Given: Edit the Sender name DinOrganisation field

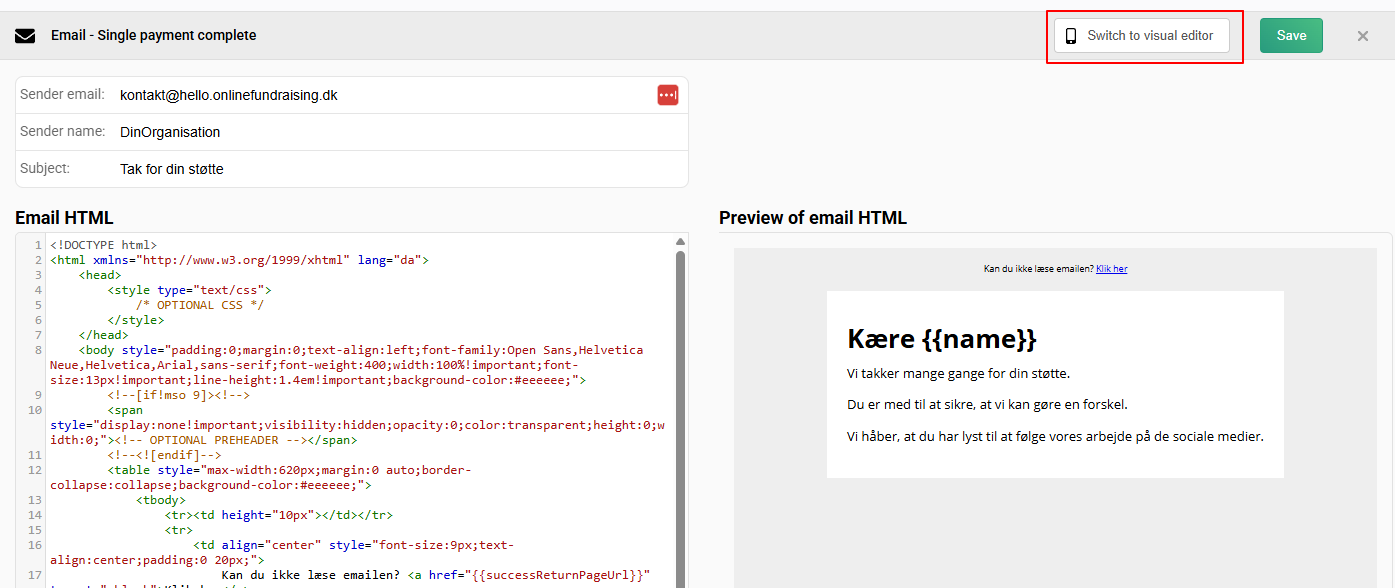Looking at the screenshot, I should point(400,132).
